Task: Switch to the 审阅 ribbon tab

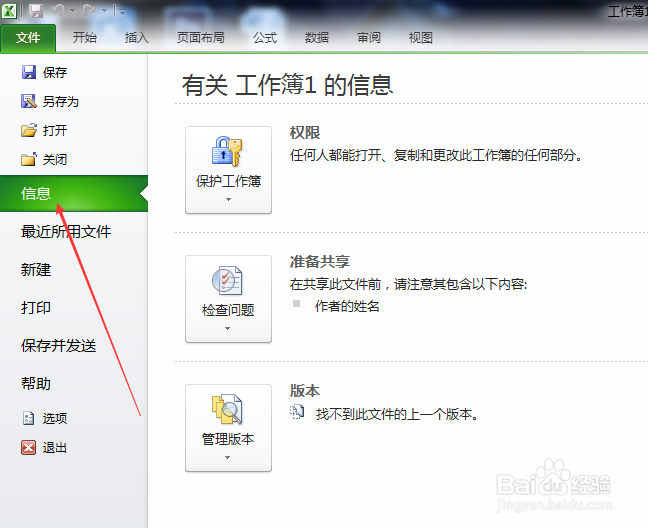Action: coord(369,38)
